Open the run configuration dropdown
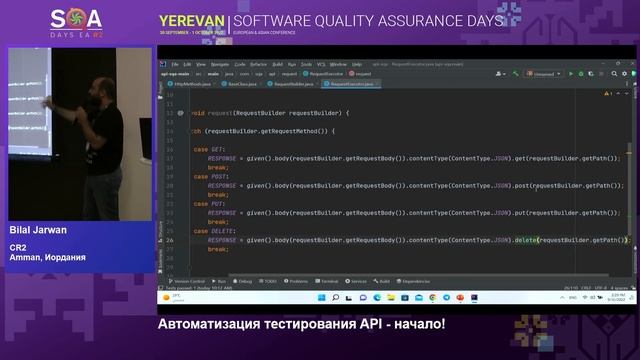The height and width of the screenshot is (360, 640). pos(544,74)
